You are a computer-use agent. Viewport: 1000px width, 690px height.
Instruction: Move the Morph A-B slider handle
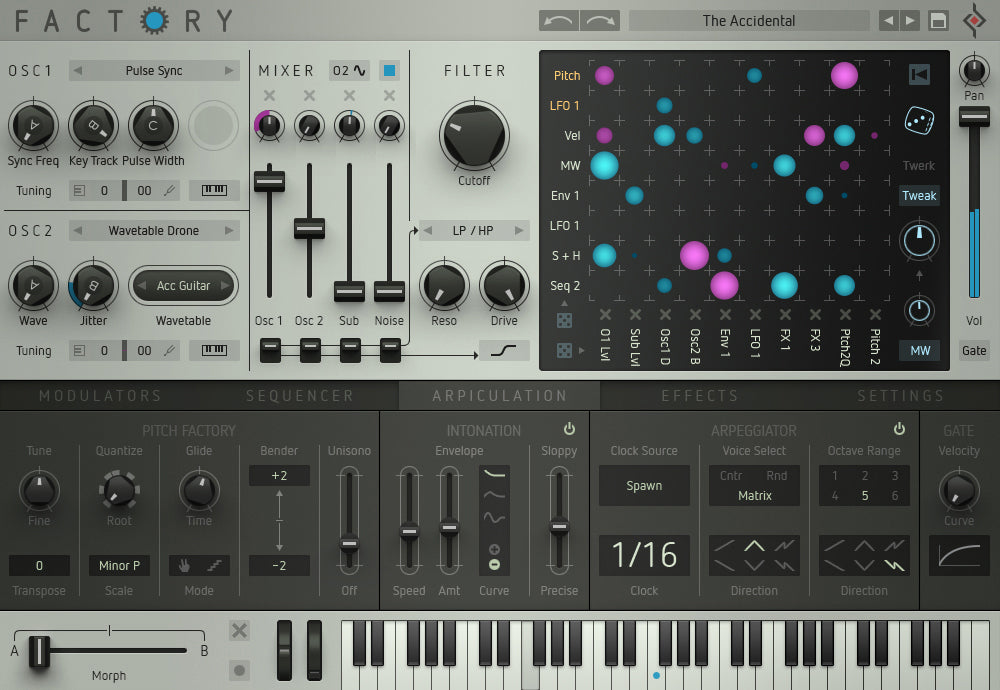[x=38, y=650]
